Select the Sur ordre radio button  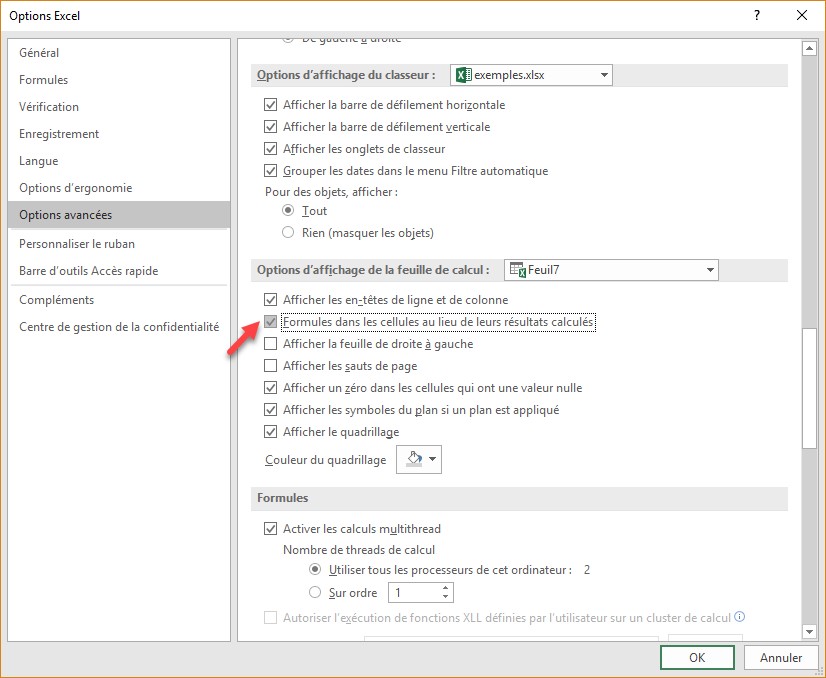314,592
